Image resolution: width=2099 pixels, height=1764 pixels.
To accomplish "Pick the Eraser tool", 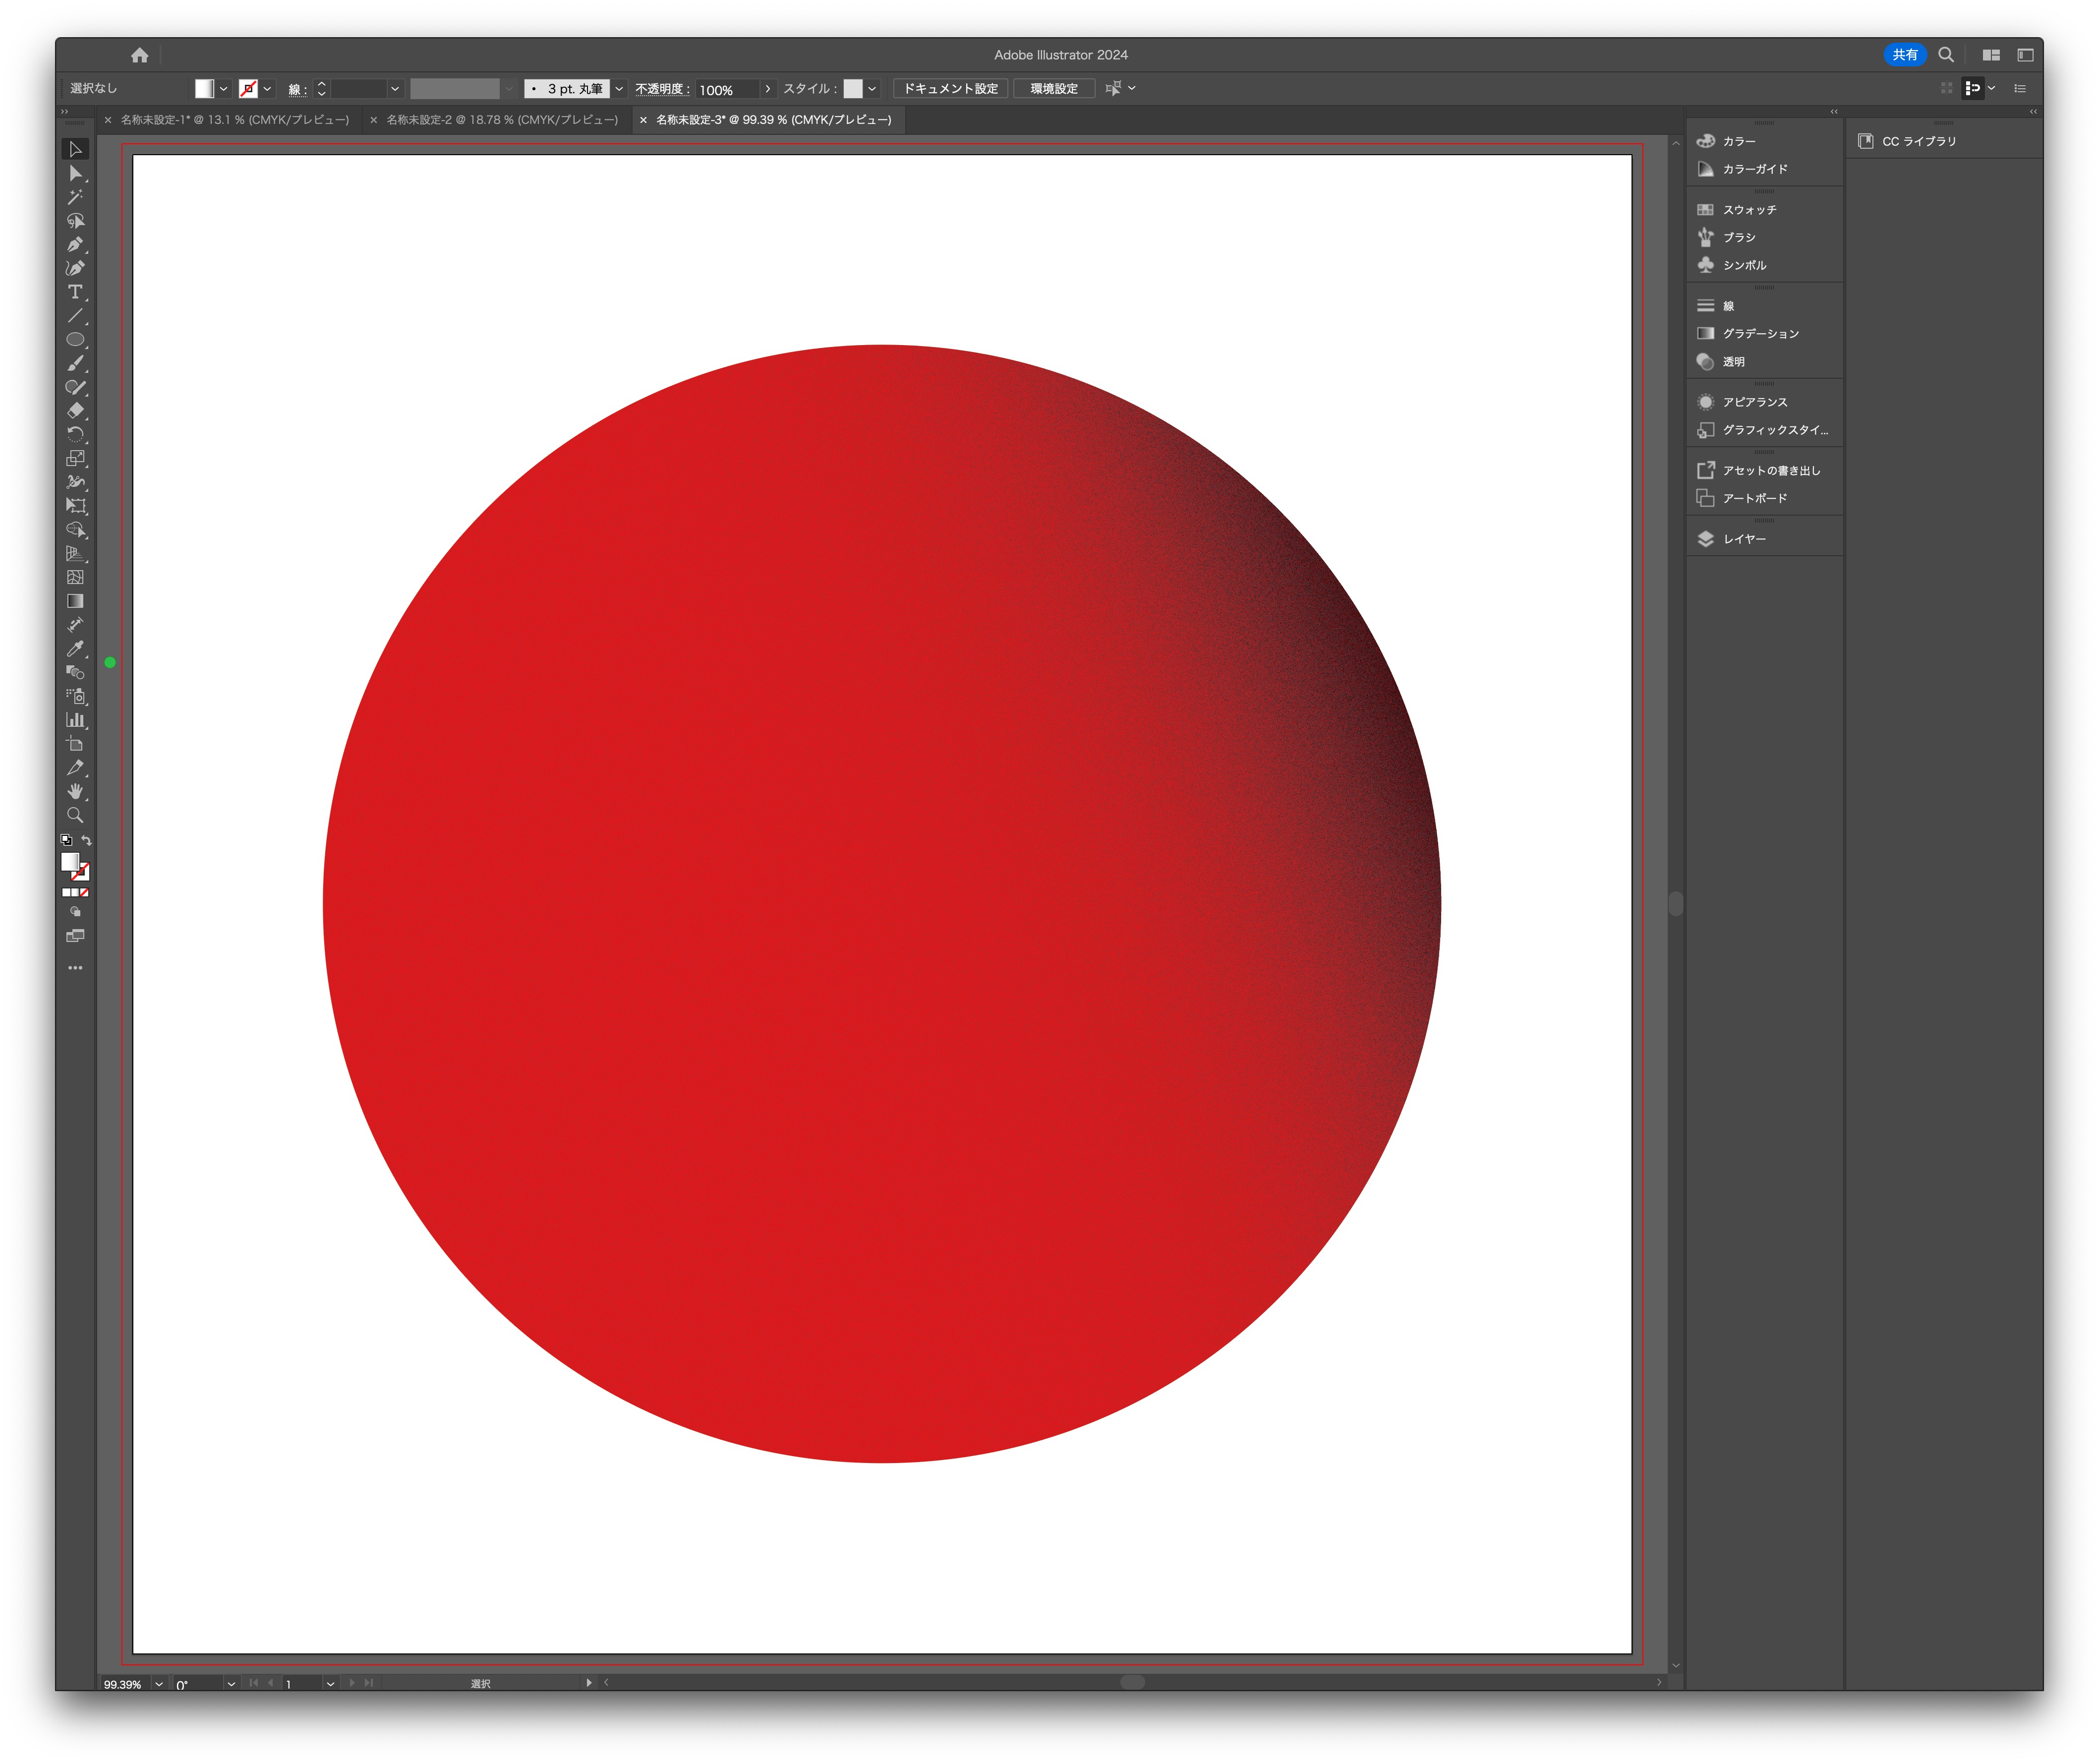I will [75, 411].
